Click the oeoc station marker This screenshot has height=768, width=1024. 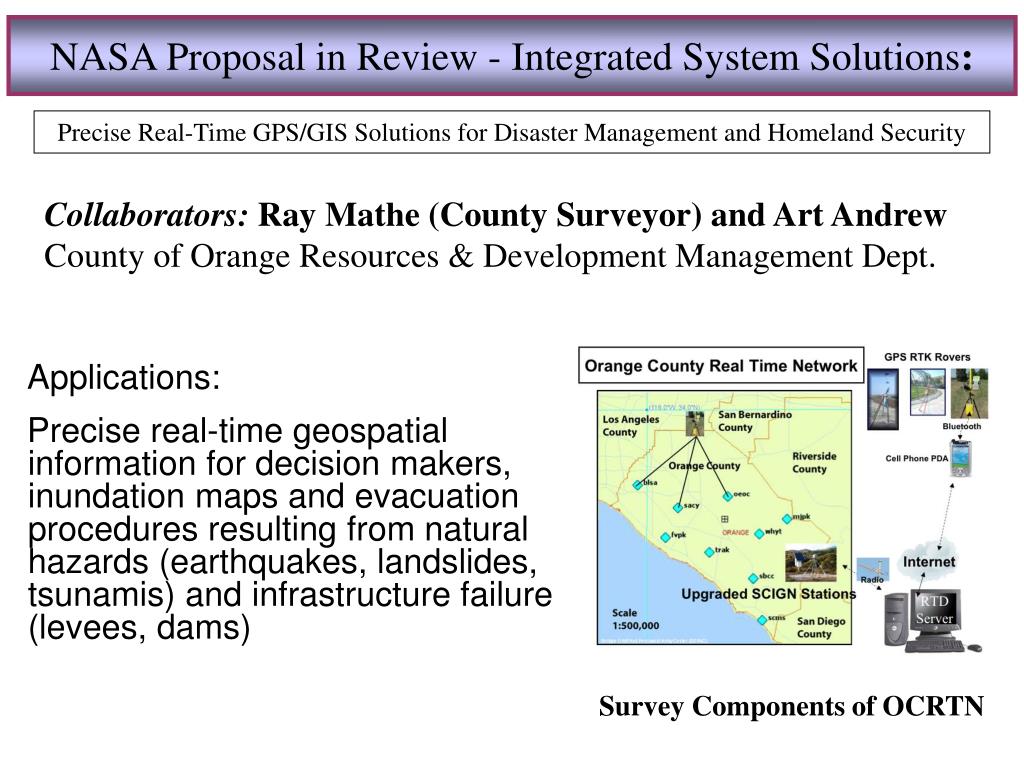point(728,496)
